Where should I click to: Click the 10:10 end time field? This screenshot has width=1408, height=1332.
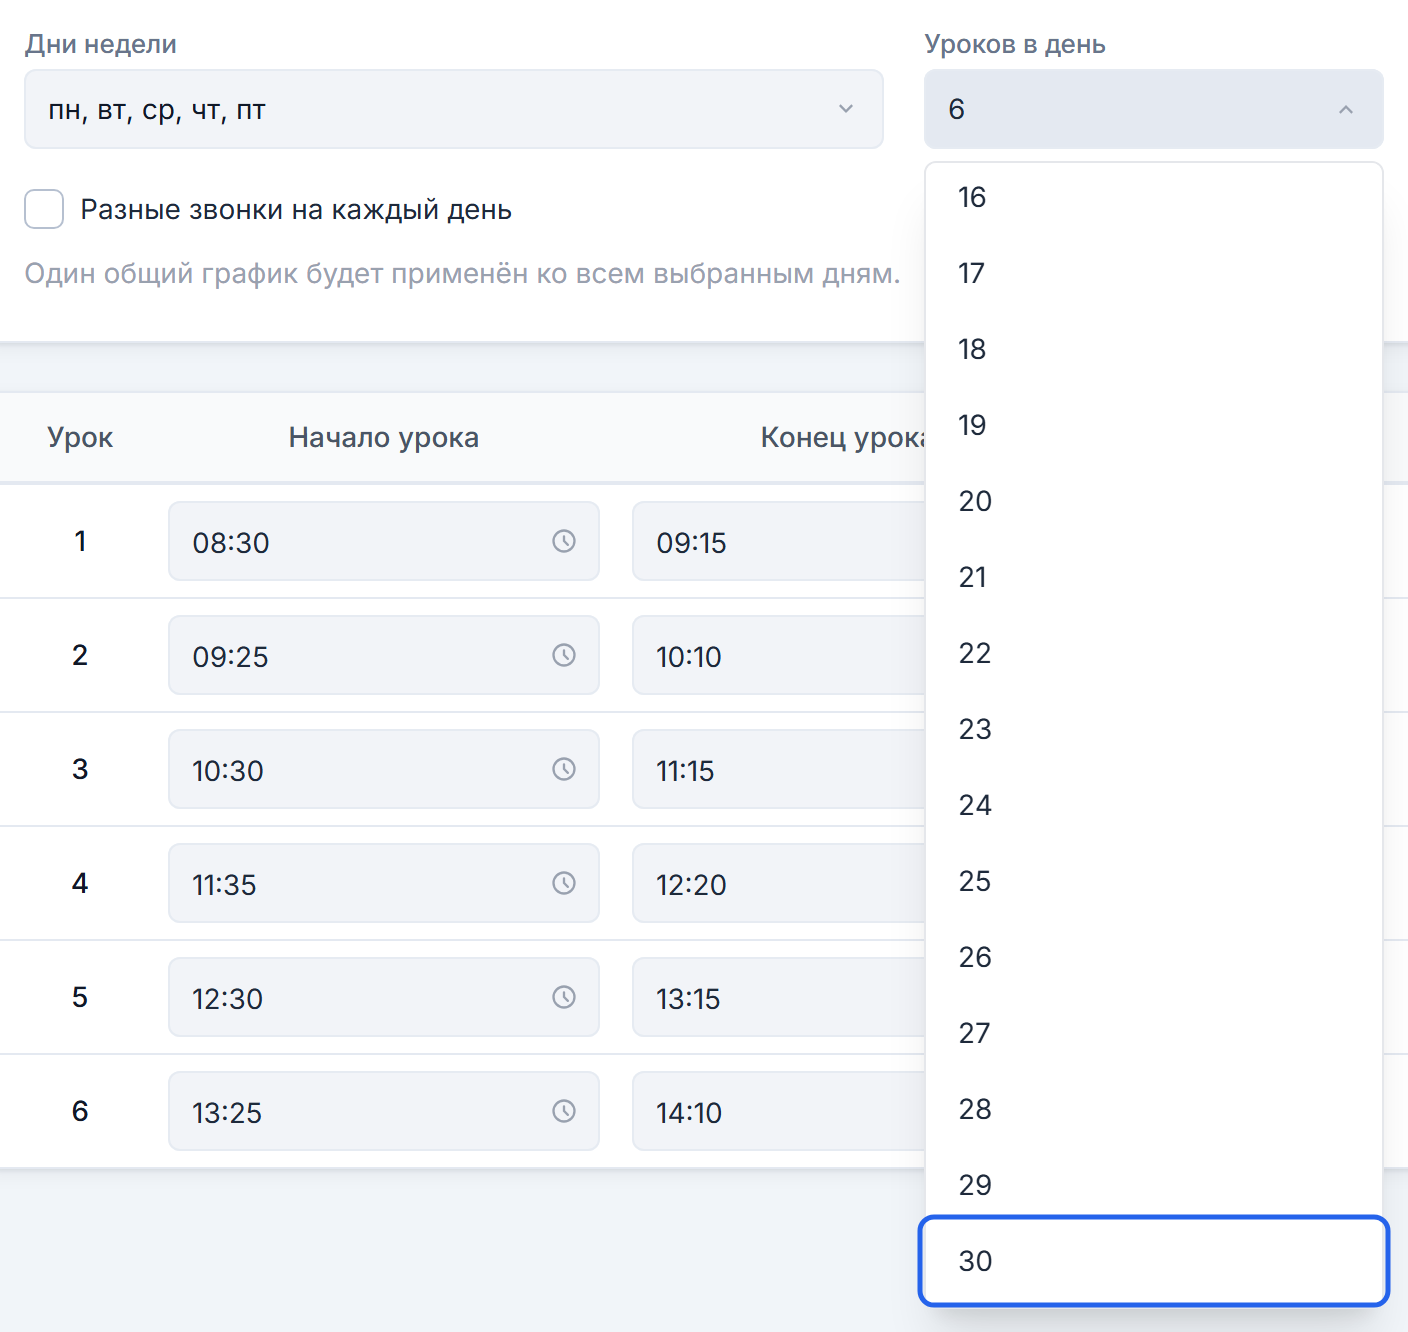tap(779, 655)
